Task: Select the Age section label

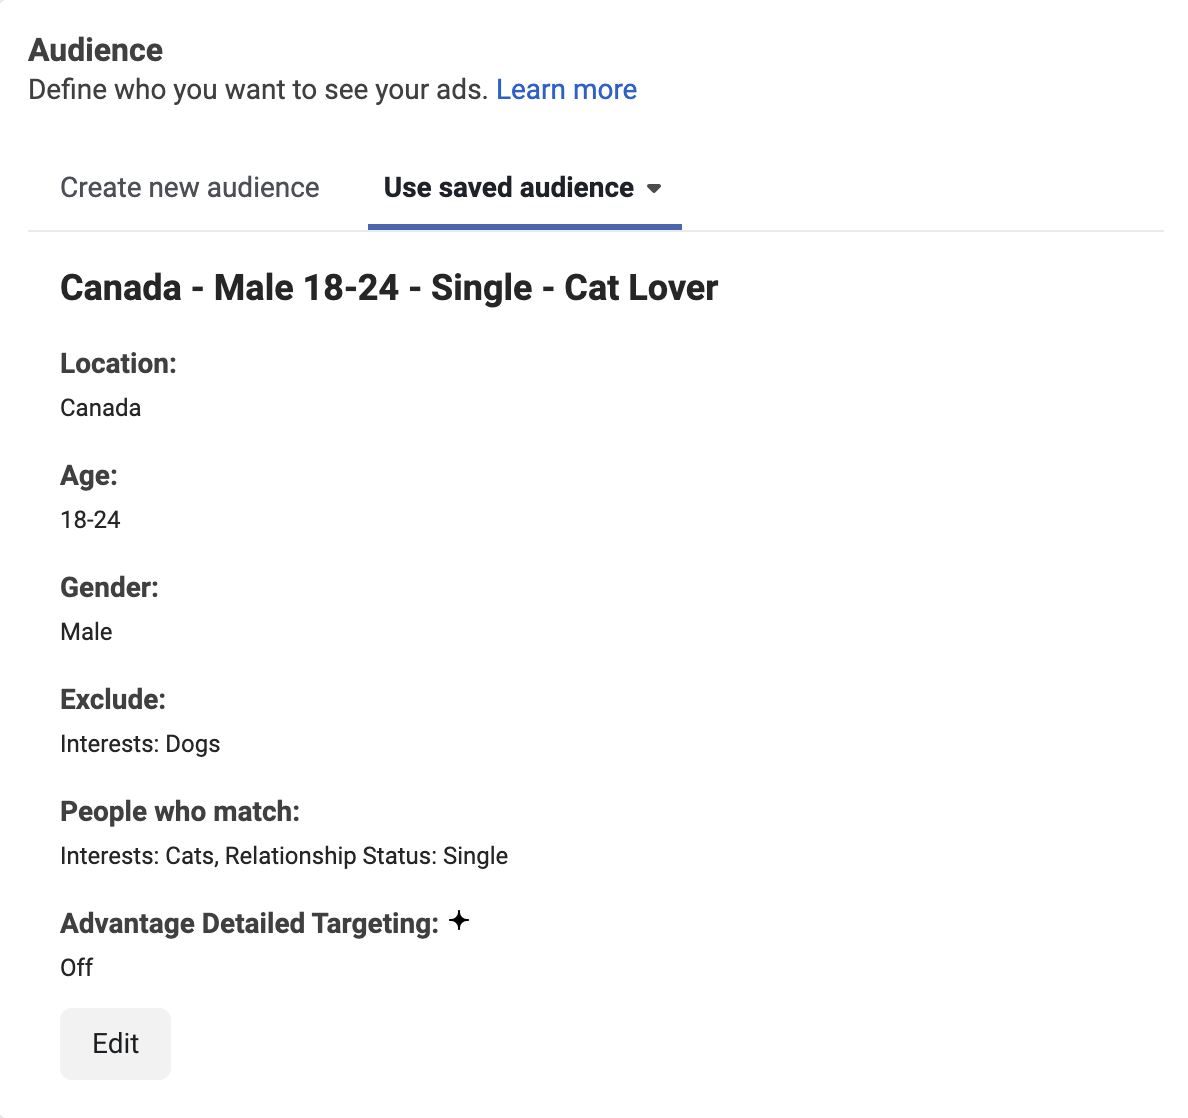Action: coord(88,475)
